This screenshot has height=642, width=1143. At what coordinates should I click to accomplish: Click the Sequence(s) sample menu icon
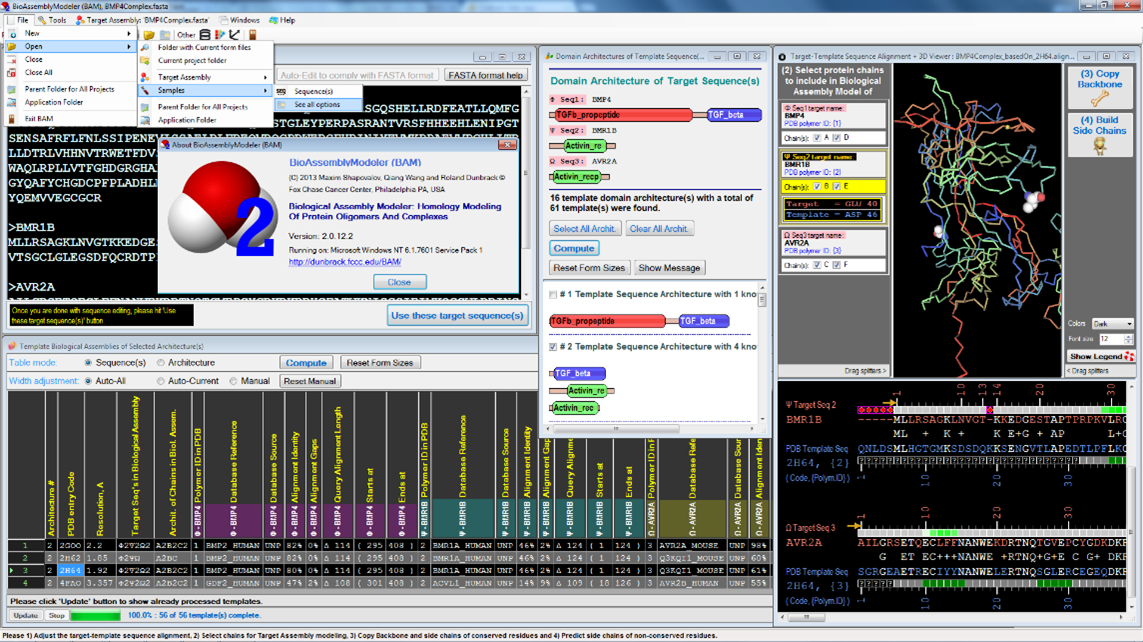pos(281,91)
